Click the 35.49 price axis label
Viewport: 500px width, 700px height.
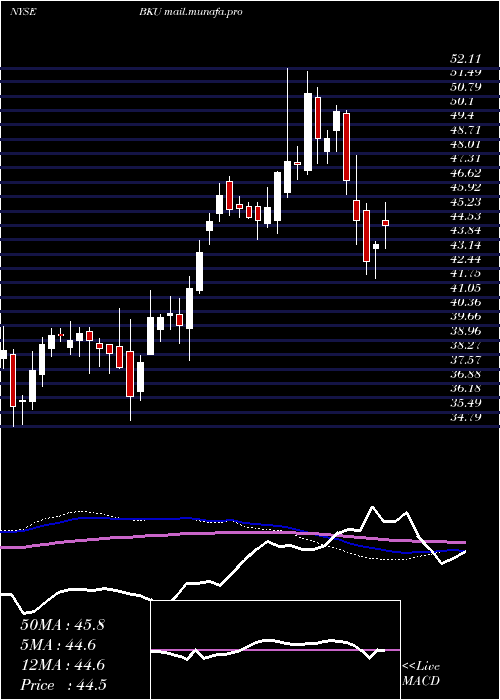[x=465, y=403]
